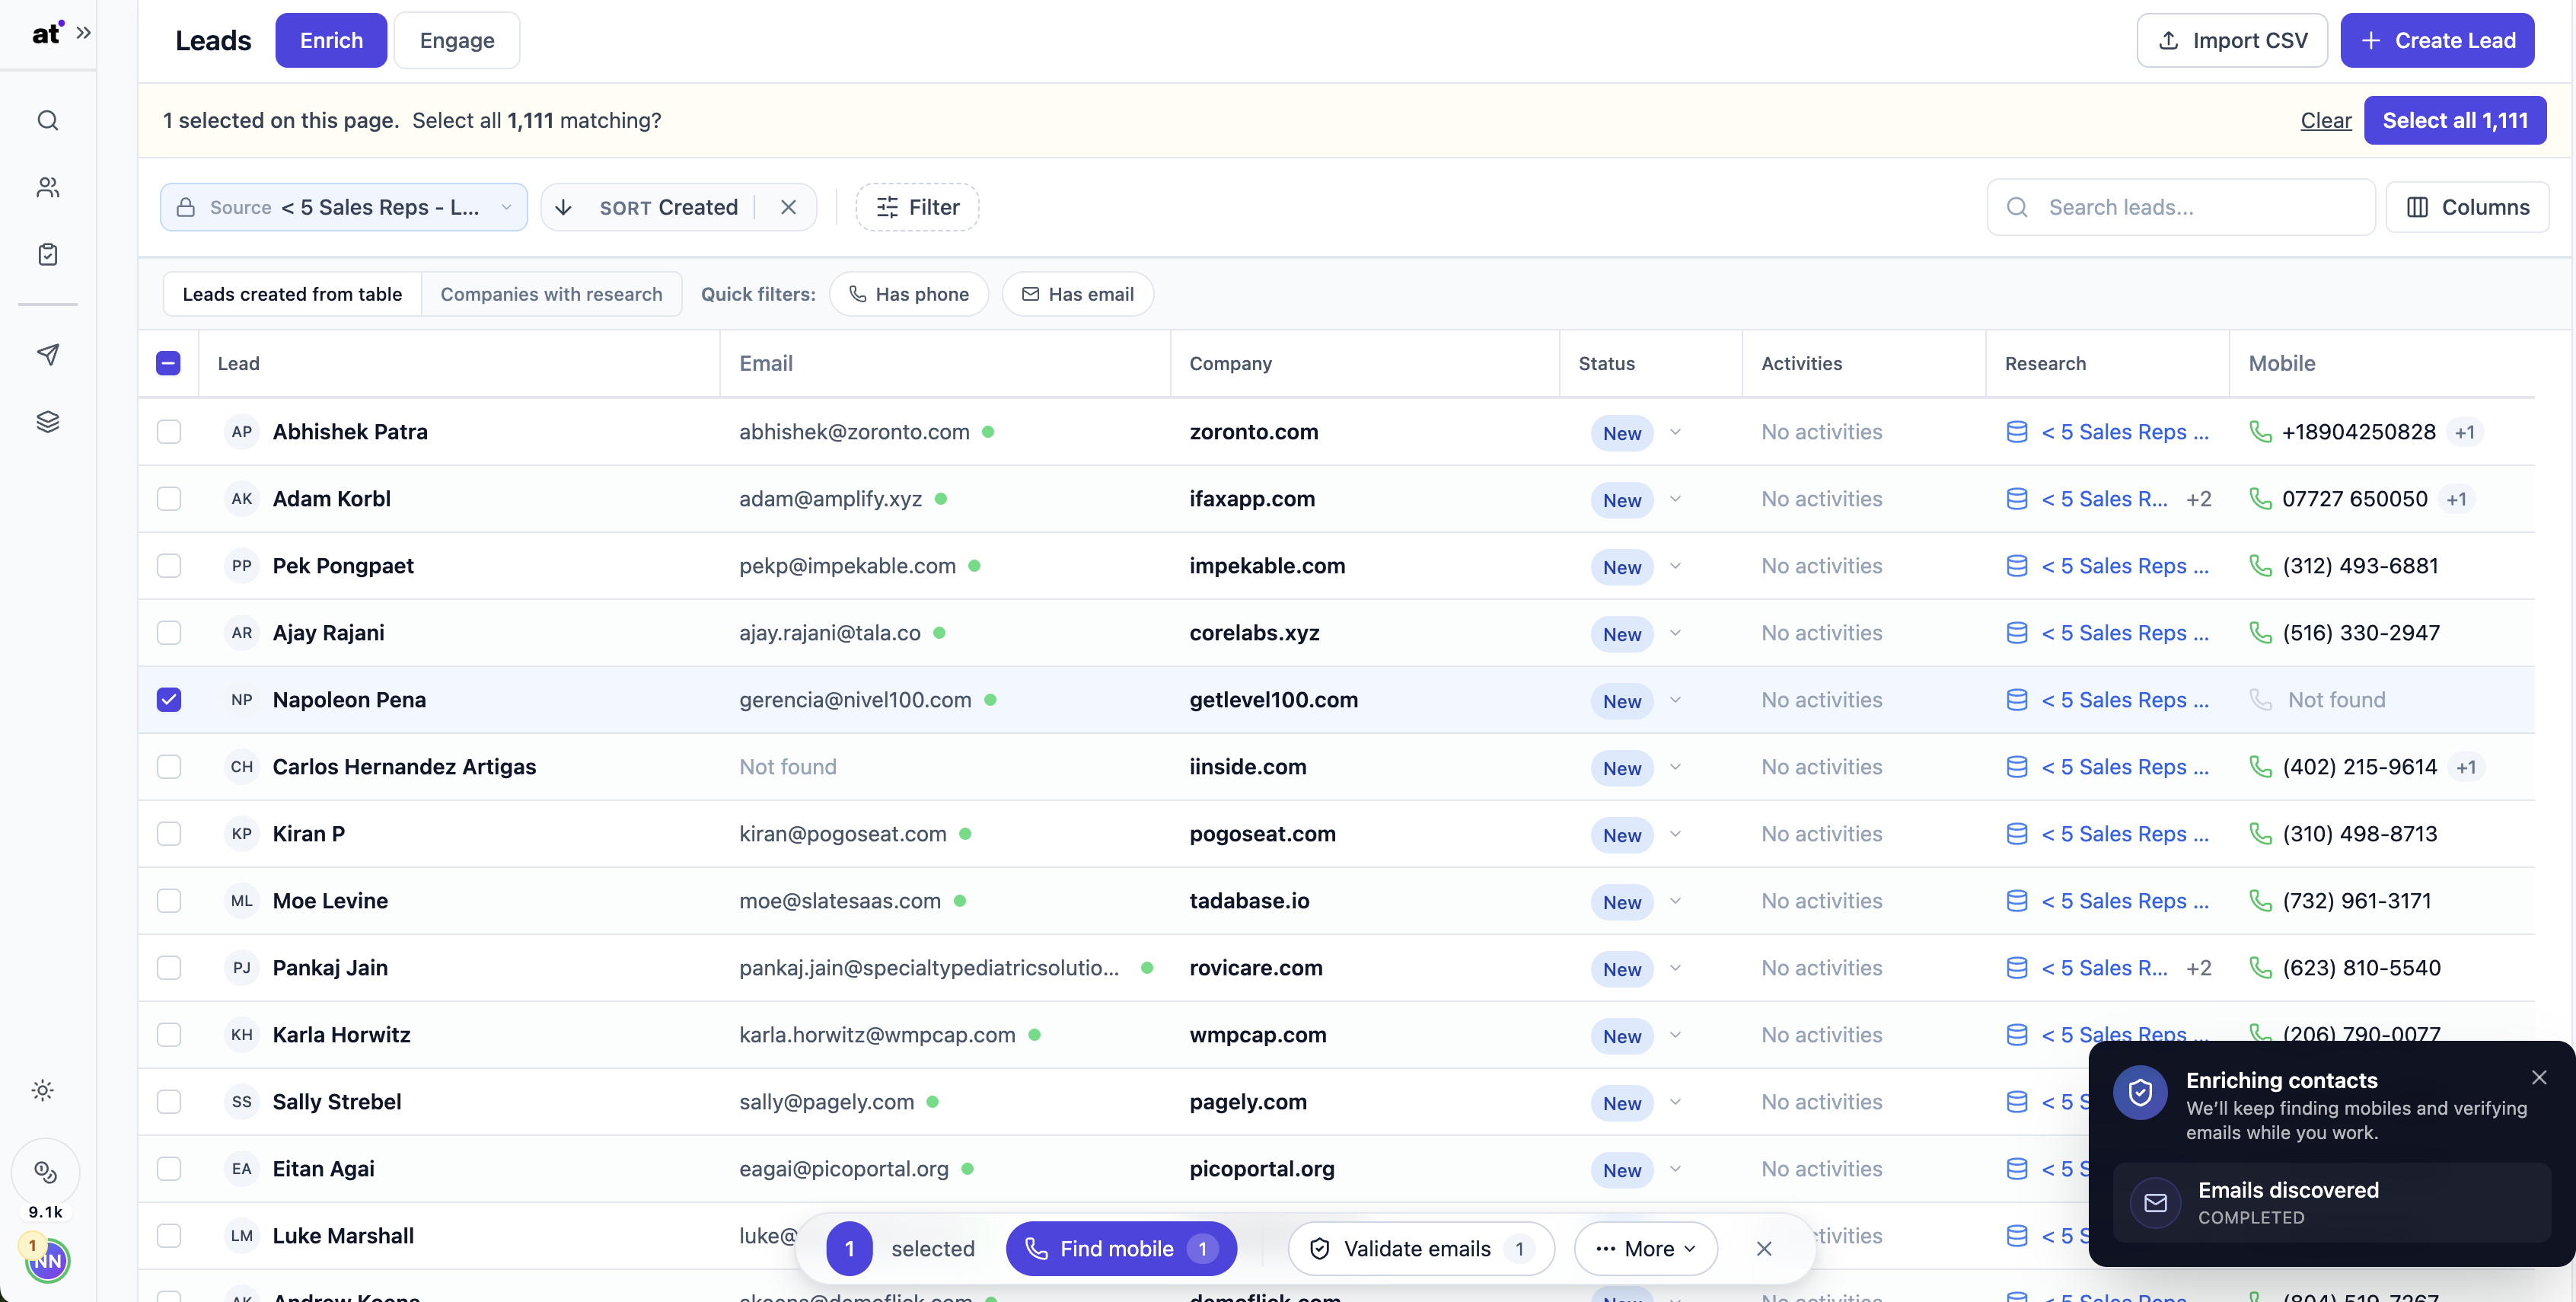Select Companies with research tab
The width and height of the screenshot is (2576, 1302).
click(x=551, y=294)
